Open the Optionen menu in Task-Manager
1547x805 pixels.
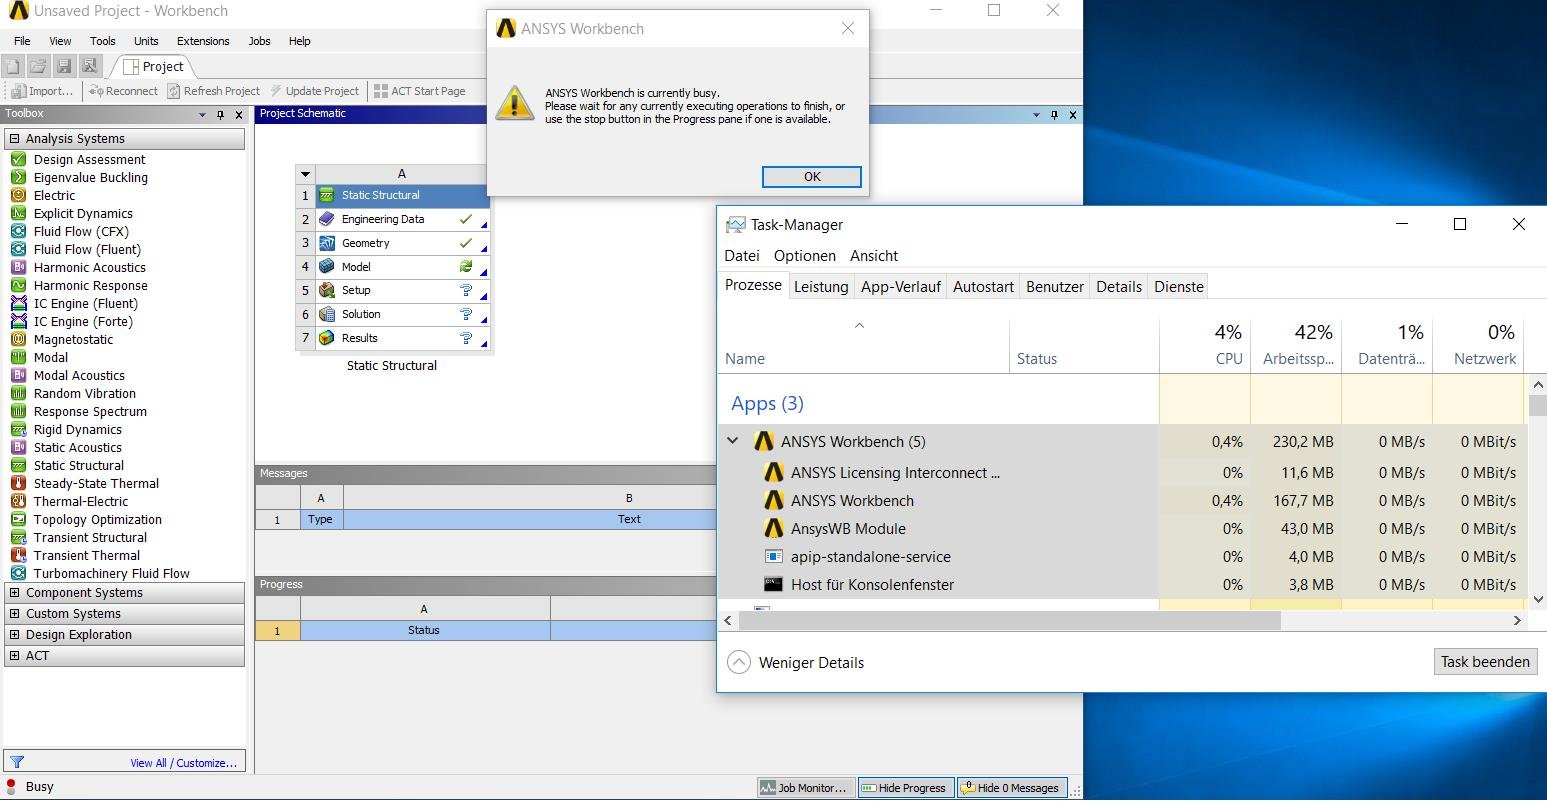[x=804, y=256]
